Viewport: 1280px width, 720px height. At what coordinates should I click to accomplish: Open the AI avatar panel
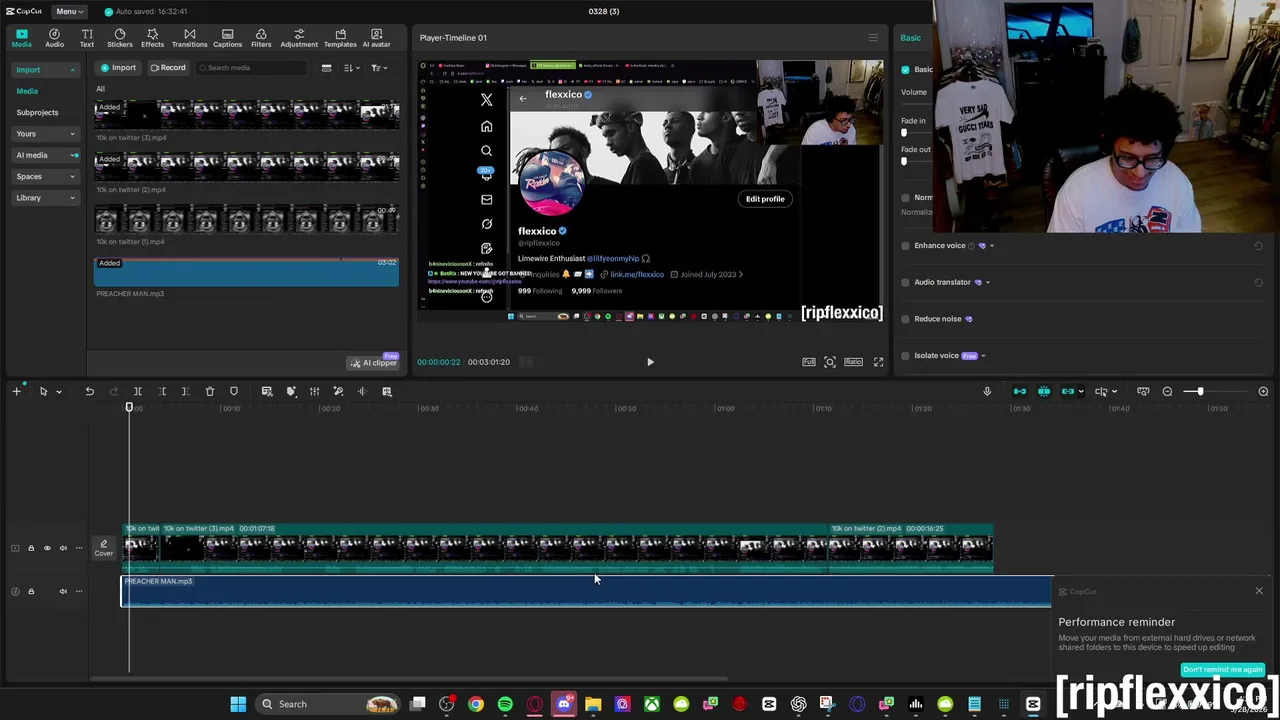click(376, 38)
